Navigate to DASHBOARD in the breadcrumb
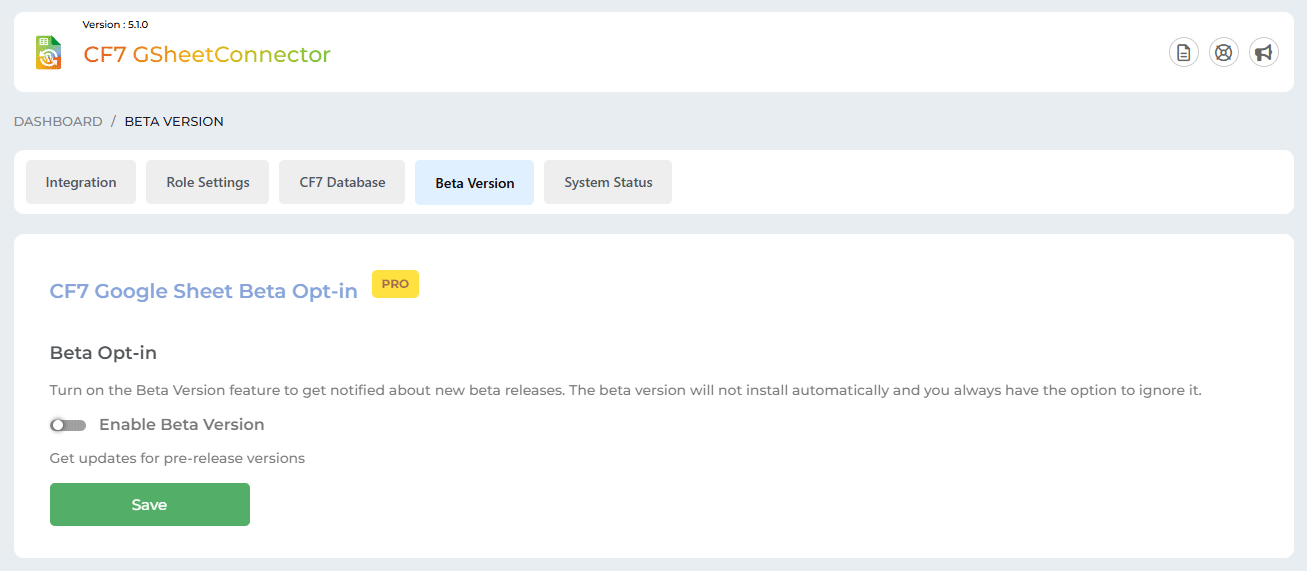The height and width of the screenshot is (571, 1307). point(58,121)
